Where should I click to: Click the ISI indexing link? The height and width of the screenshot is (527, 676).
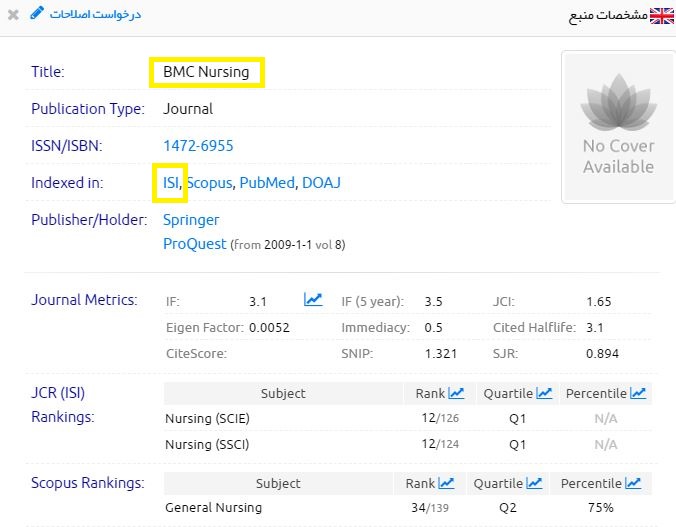[x=171, y=183]
